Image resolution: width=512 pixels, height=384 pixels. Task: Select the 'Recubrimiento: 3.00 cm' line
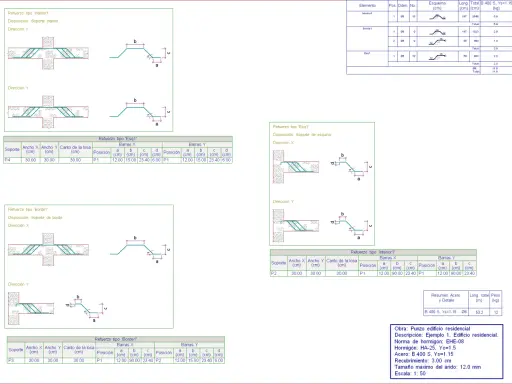point(423,361)
